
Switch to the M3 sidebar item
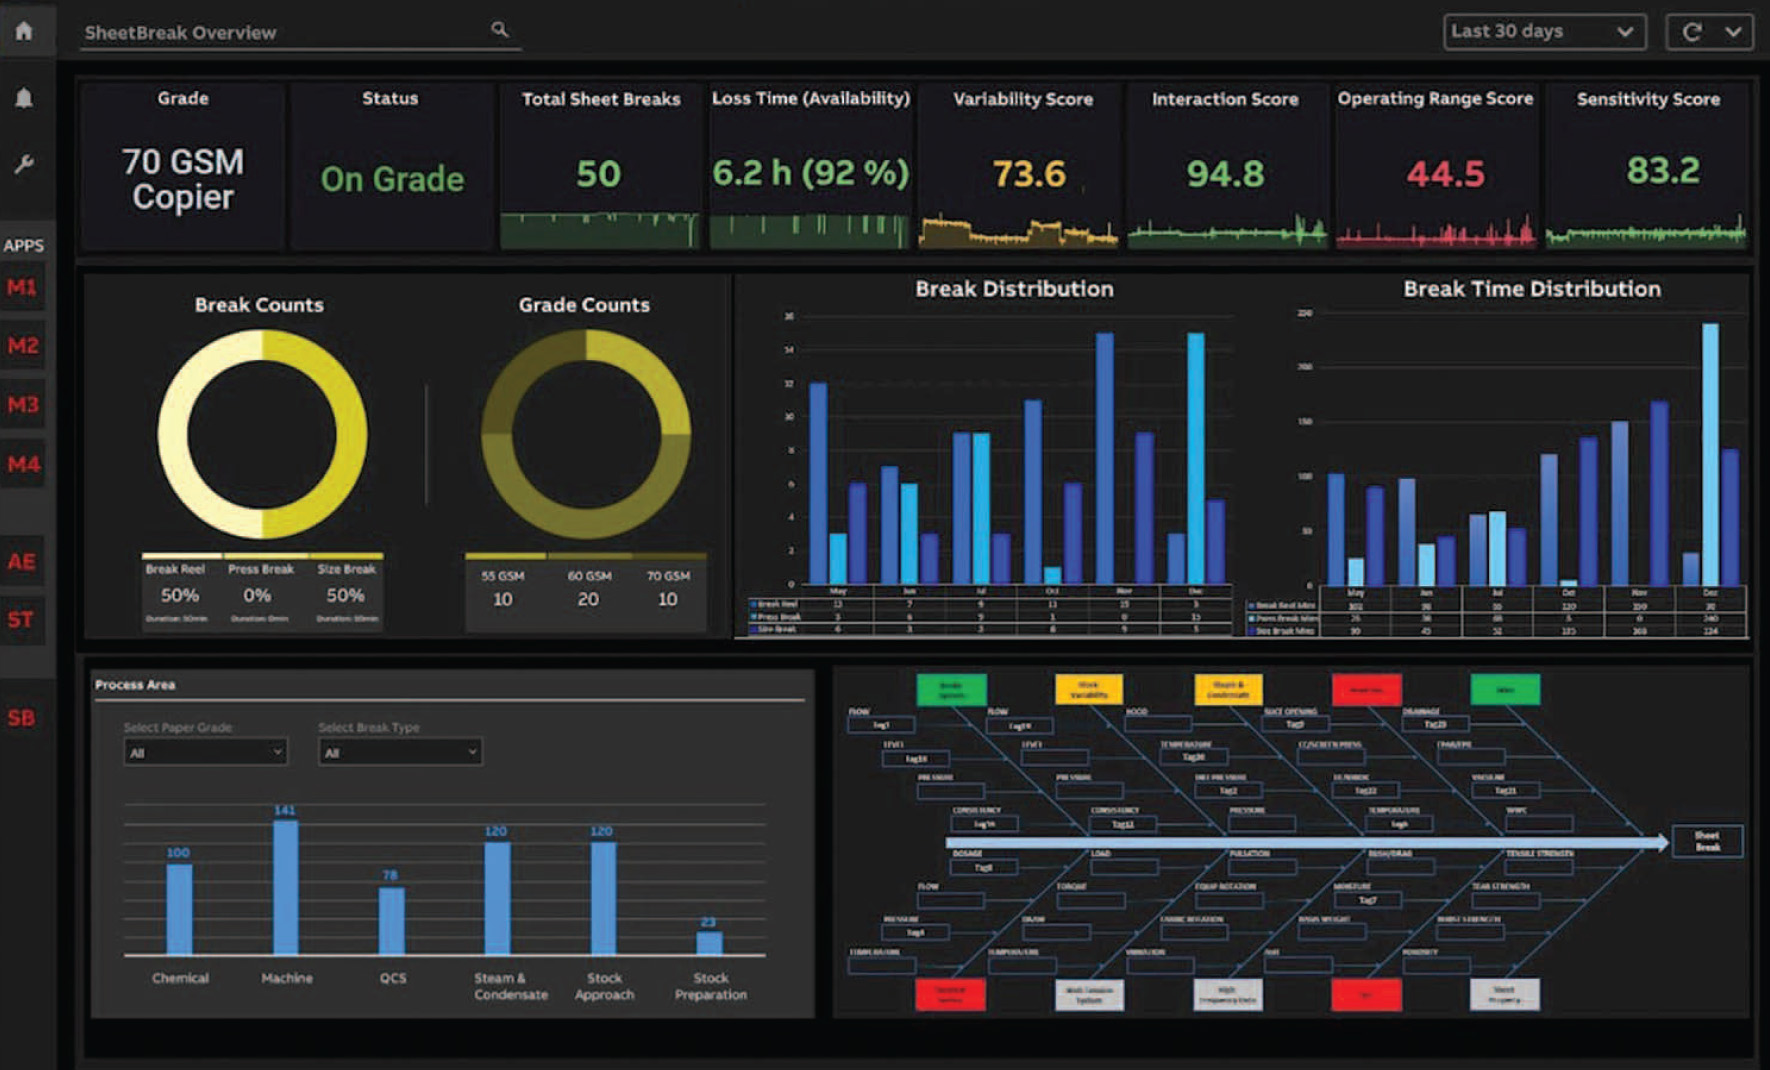tap(23, 405)
